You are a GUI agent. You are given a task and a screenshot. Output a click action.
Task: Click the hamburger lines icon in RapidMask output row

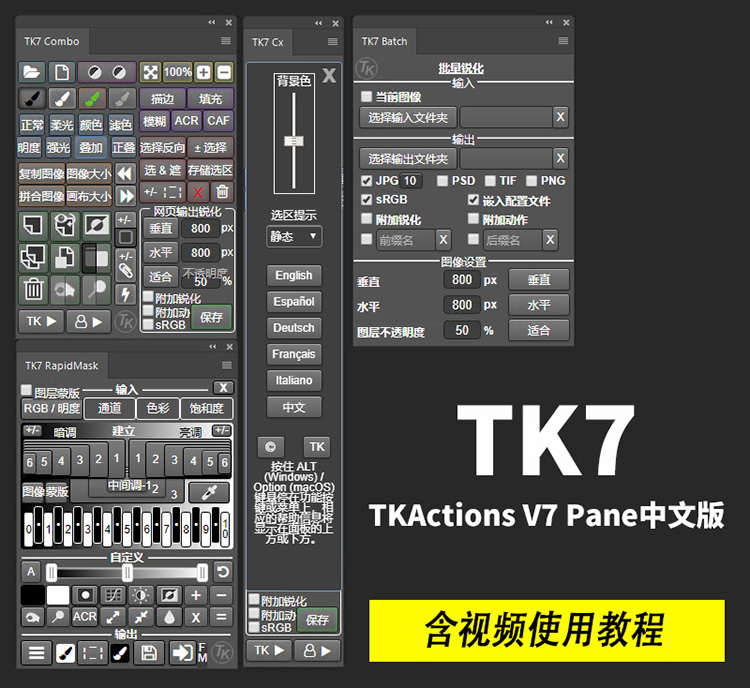(36, 653)
